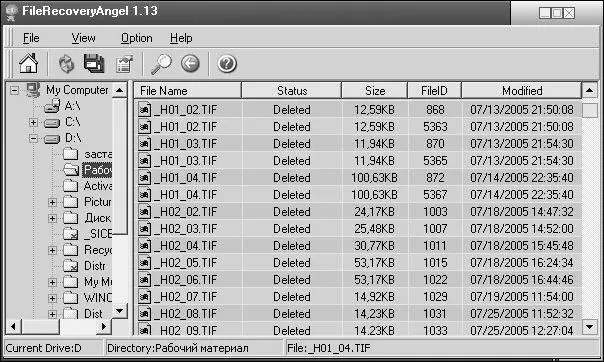
Task: Click the Help question mark icon
Action: click(226, 64)
